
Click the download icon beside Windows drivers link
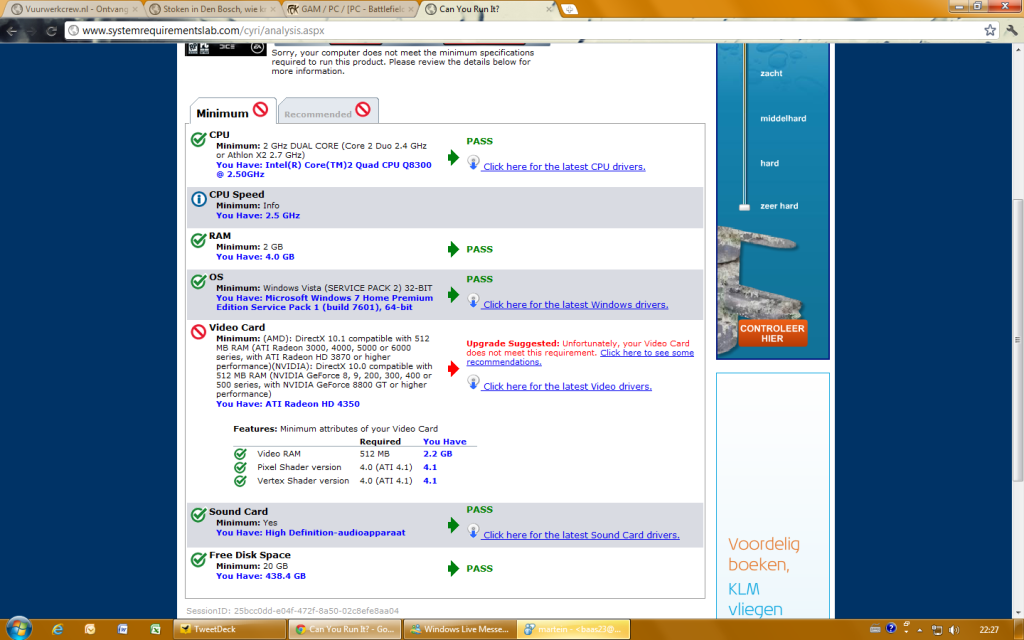(473, 300)
